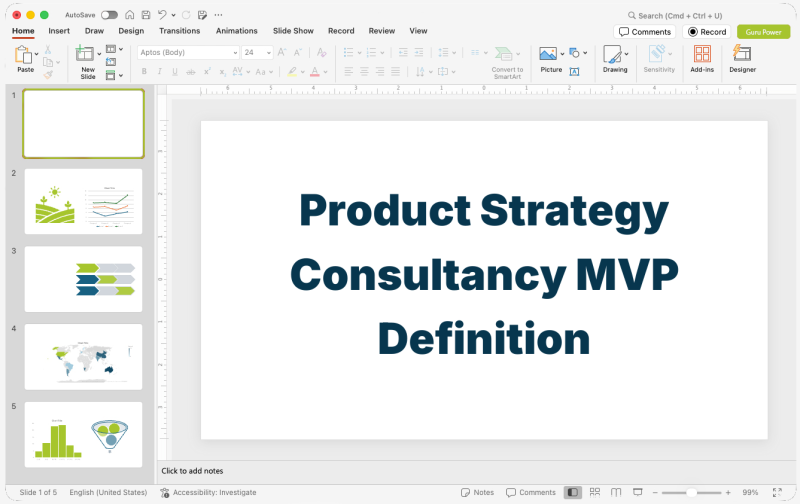Justify the text

[x=395, y=72]
